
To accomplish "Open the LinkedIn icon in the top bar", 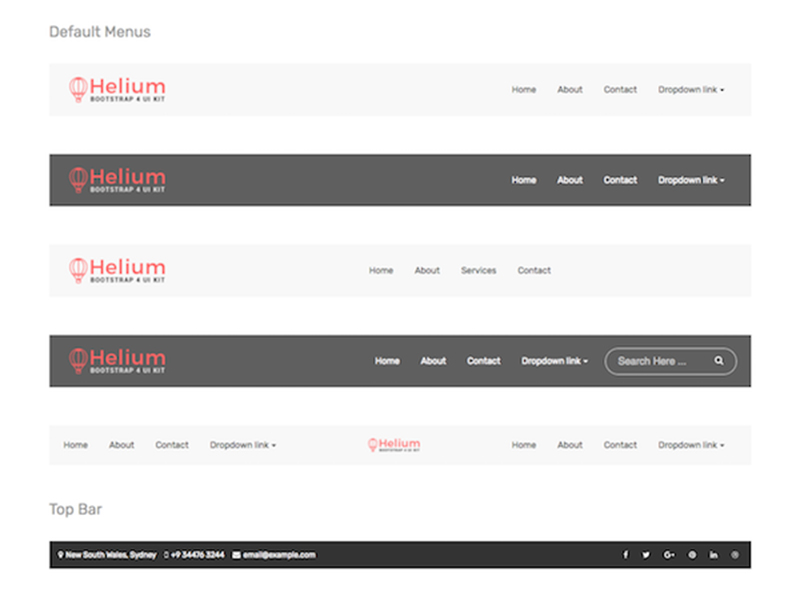I will pyautogui.click(x=713, y=555).
